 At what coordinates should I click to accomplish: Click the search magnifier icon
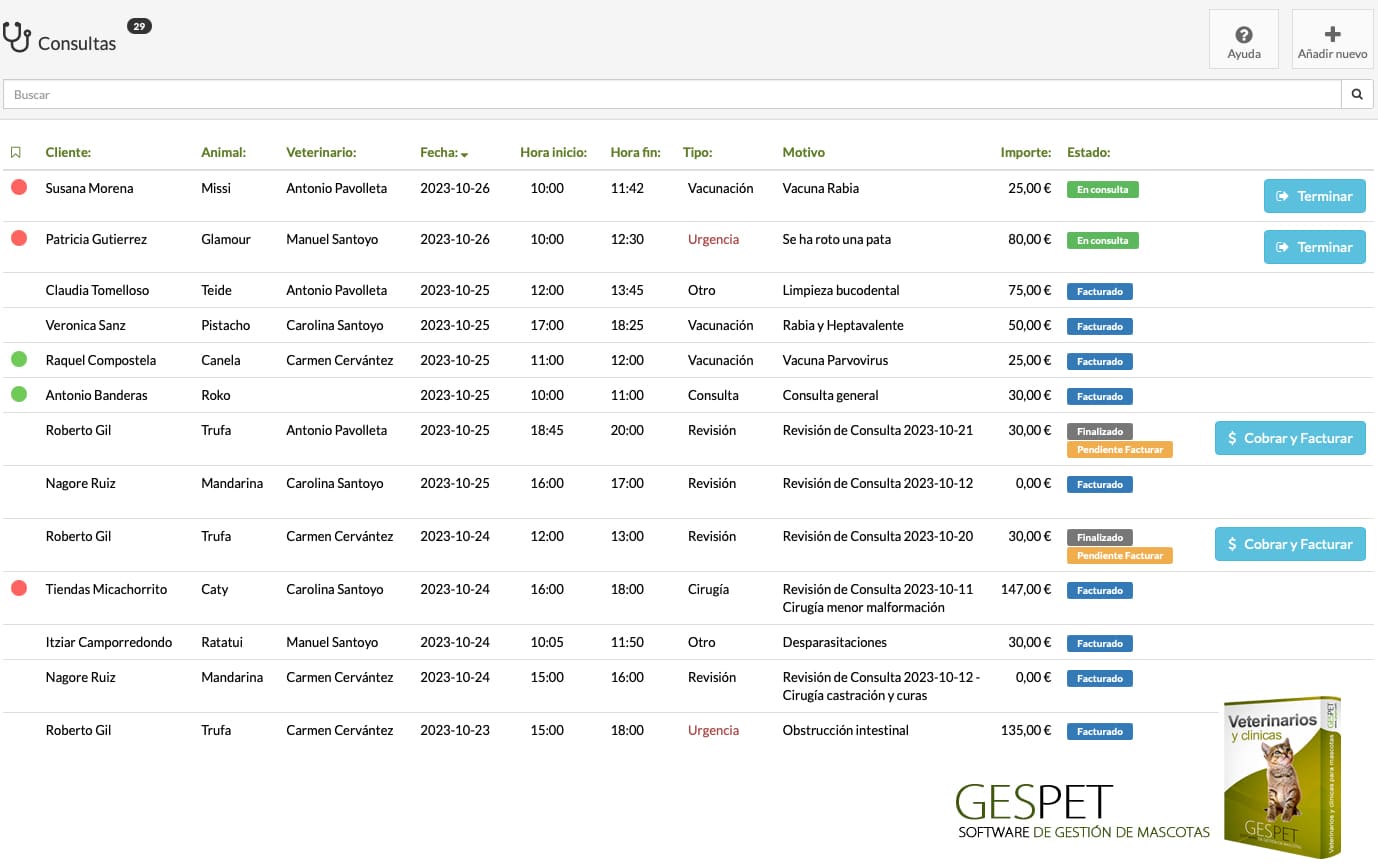click(1357, 95)
